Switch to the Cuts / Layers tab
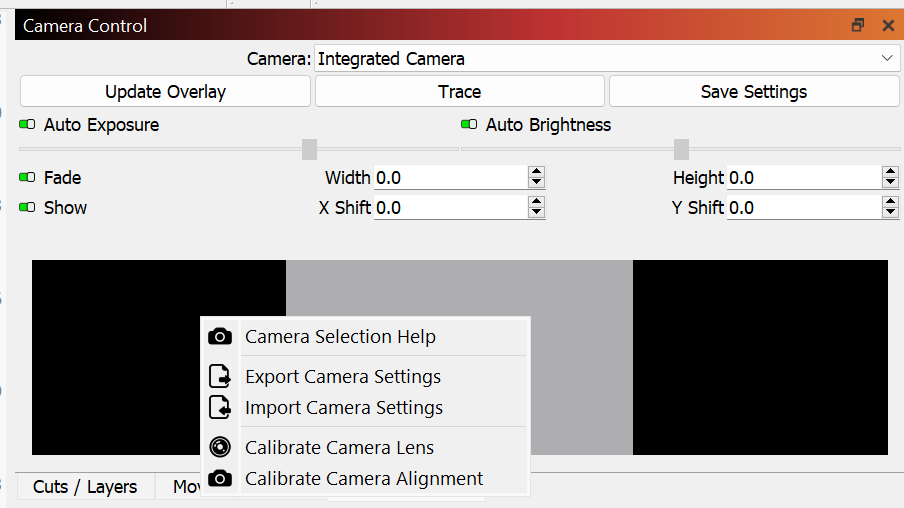 point(85,487)
